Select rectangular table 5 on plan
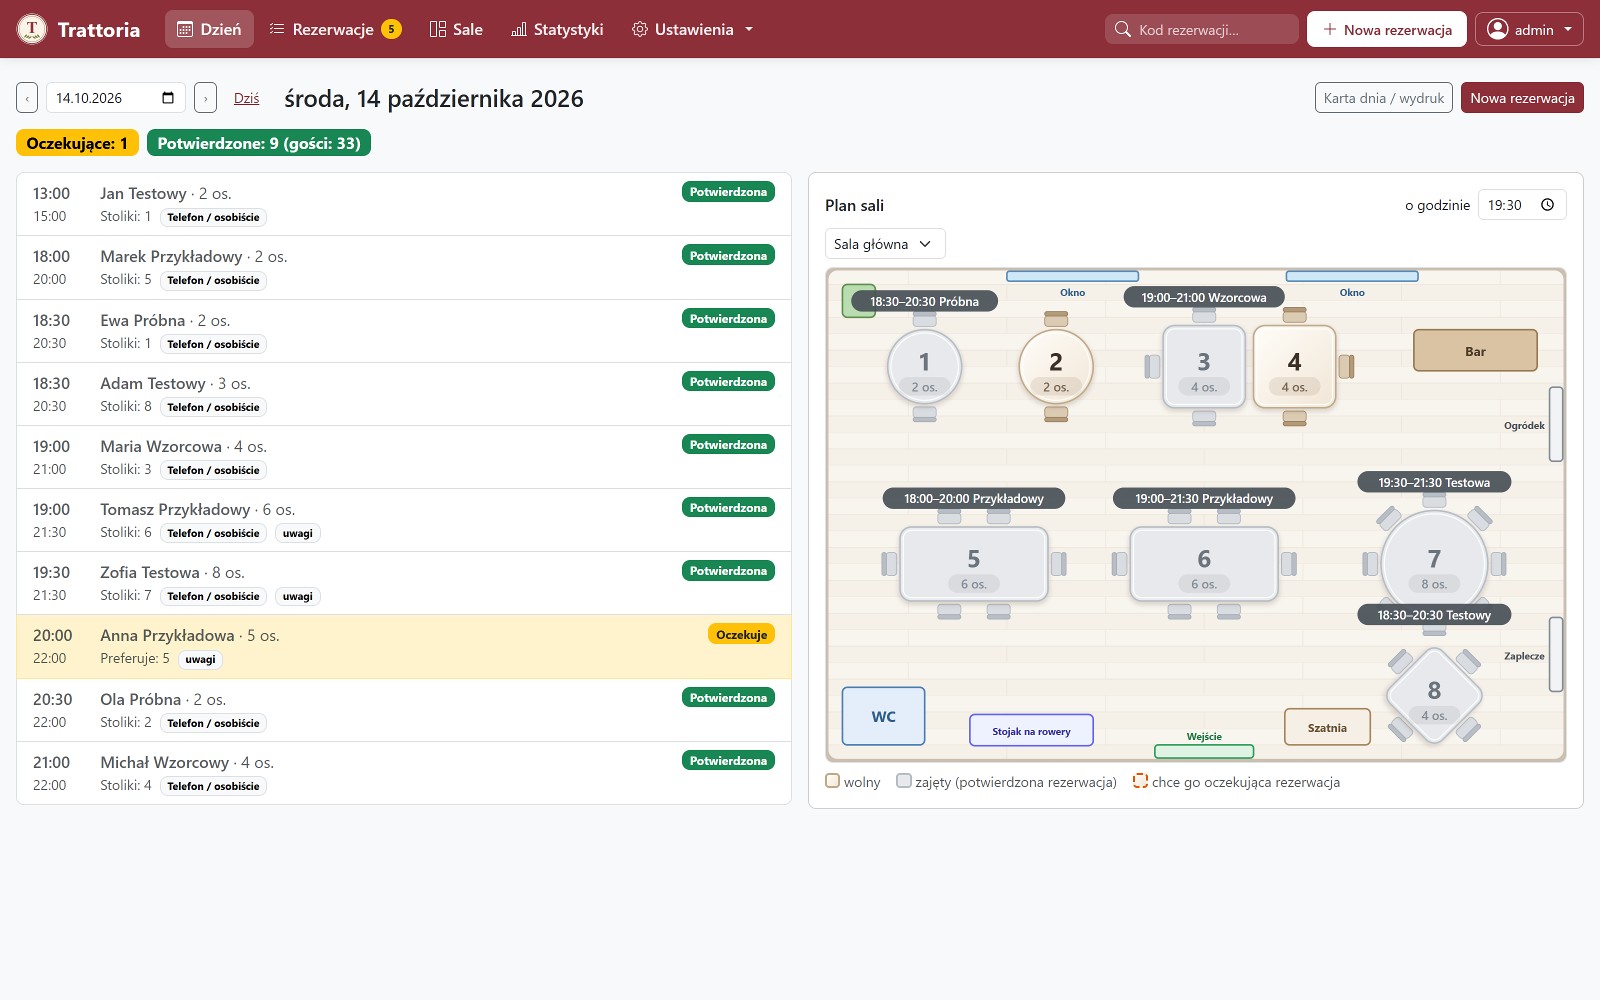 (x=974, y=564)
